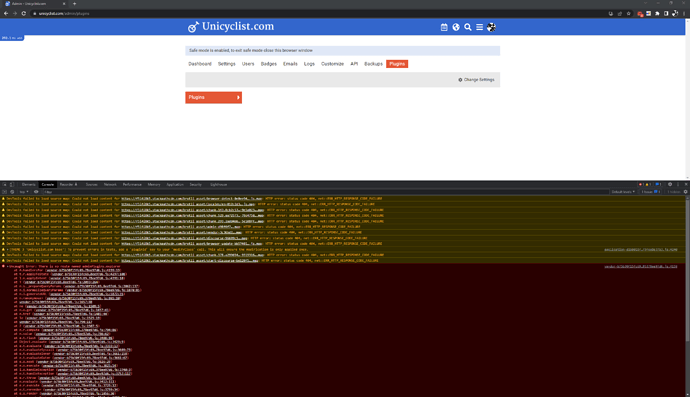Open the Default levels dropdown
The height and width of the screenshot is (397, 690).
623,192
